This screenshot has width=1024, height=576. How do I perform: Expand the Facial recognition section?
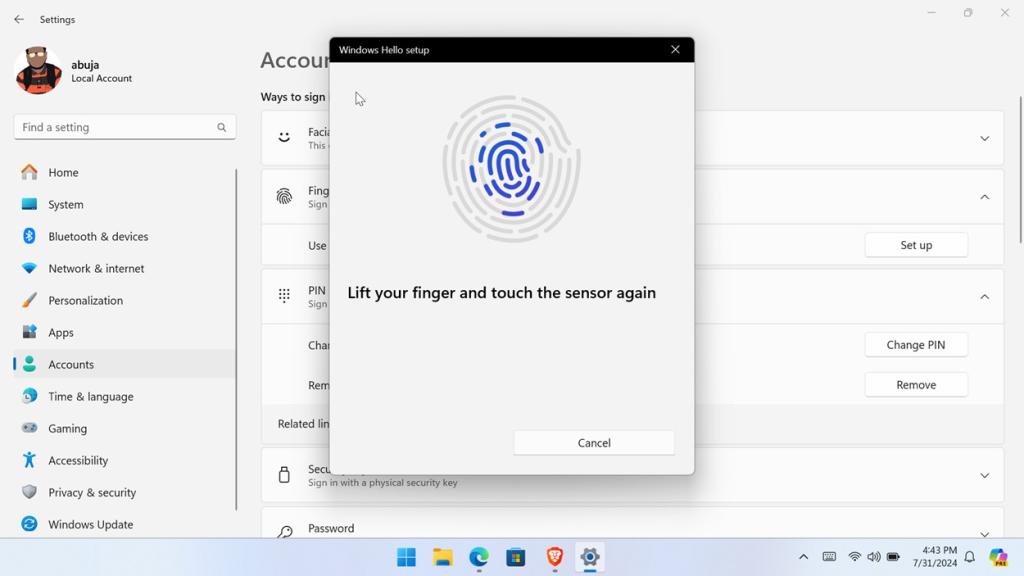984,137
